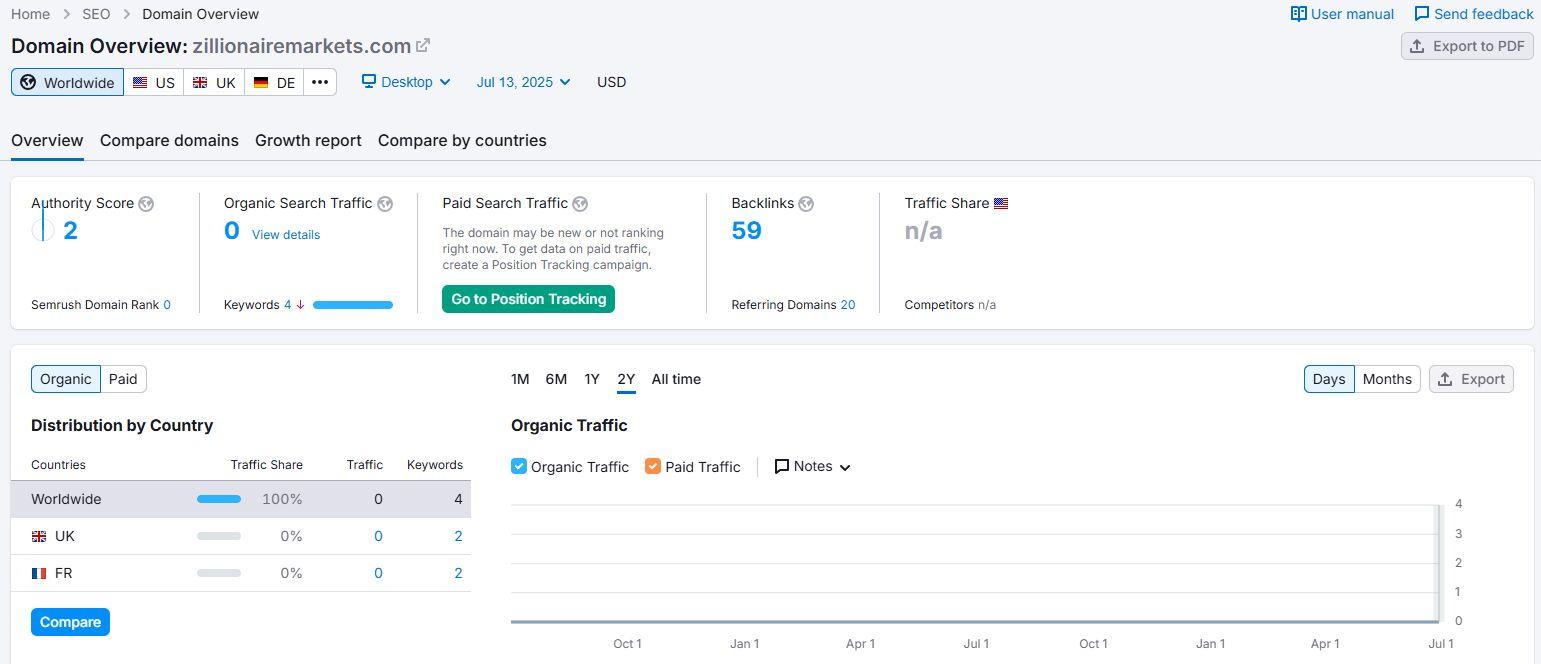1541x664 pixels.
Task: Select the 6M time range
Action: point(556,379)
